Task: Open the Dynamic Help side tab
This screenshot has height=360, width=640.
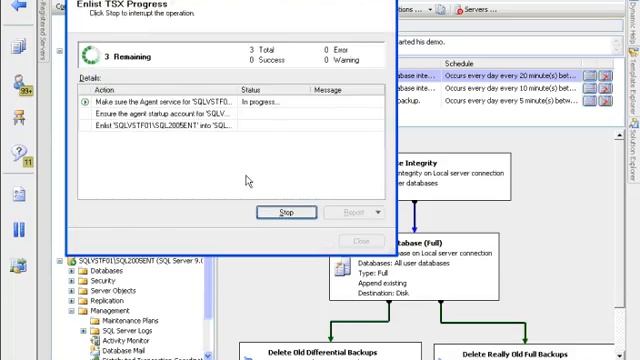Action: pyautogui.click(x=633, y=22)
